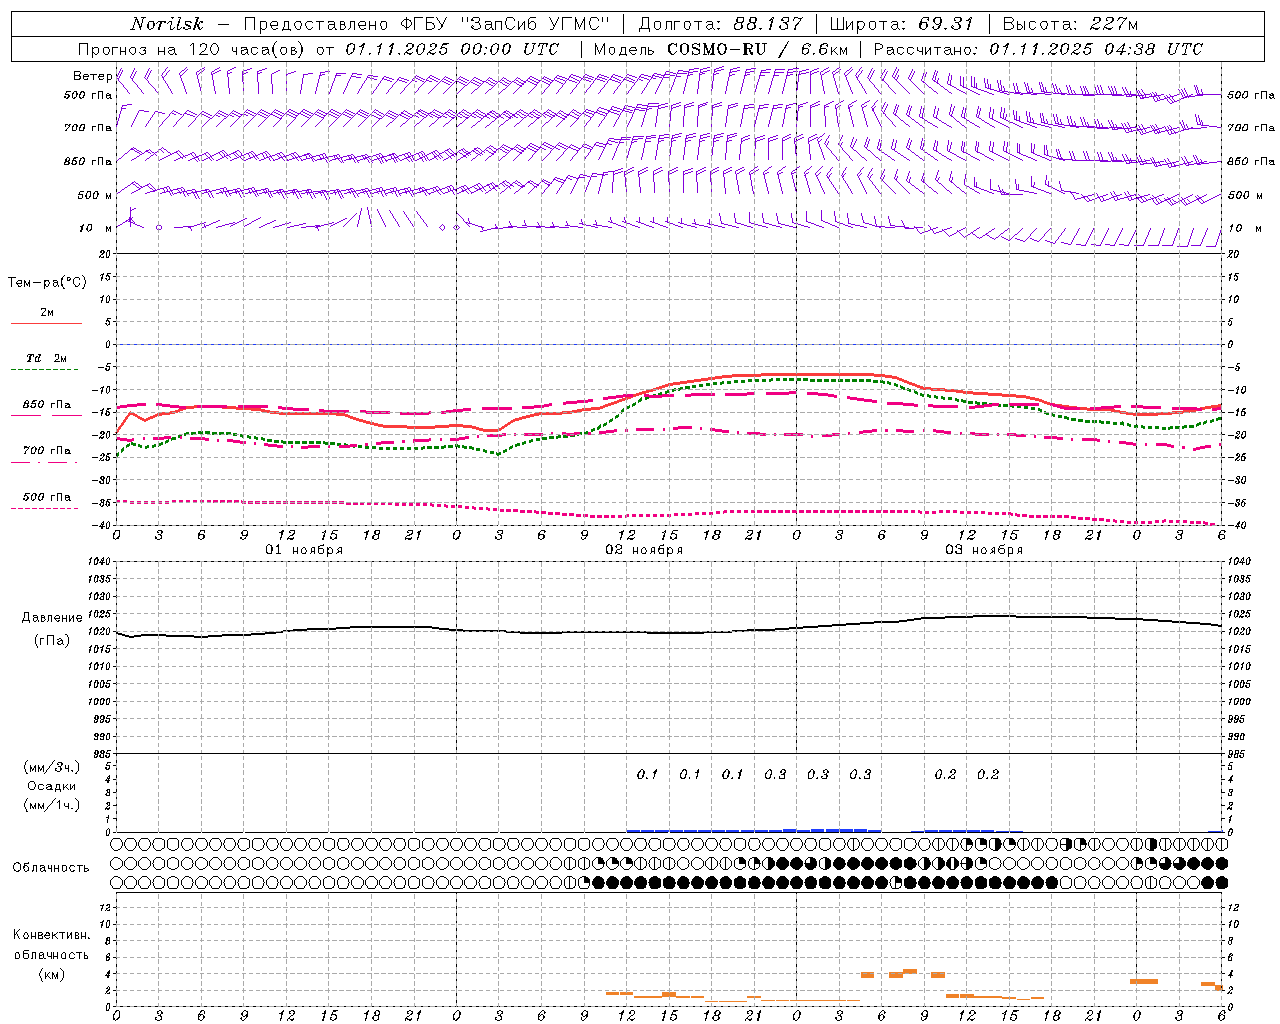Click calculation time "Рассчитано: 01.11.2025 04:38 UTC"

click(1039, 49)
